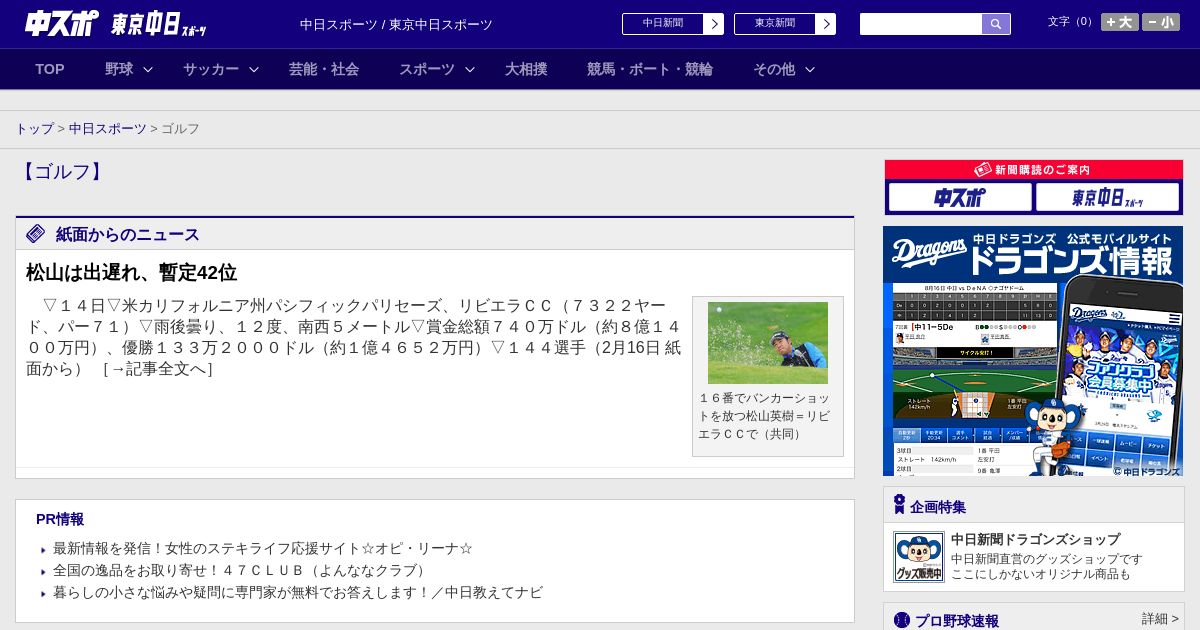Open 競馬・ボート・競輪 navigation item
The height and width of the screenshot is (630, 1200).
point(650,69)
